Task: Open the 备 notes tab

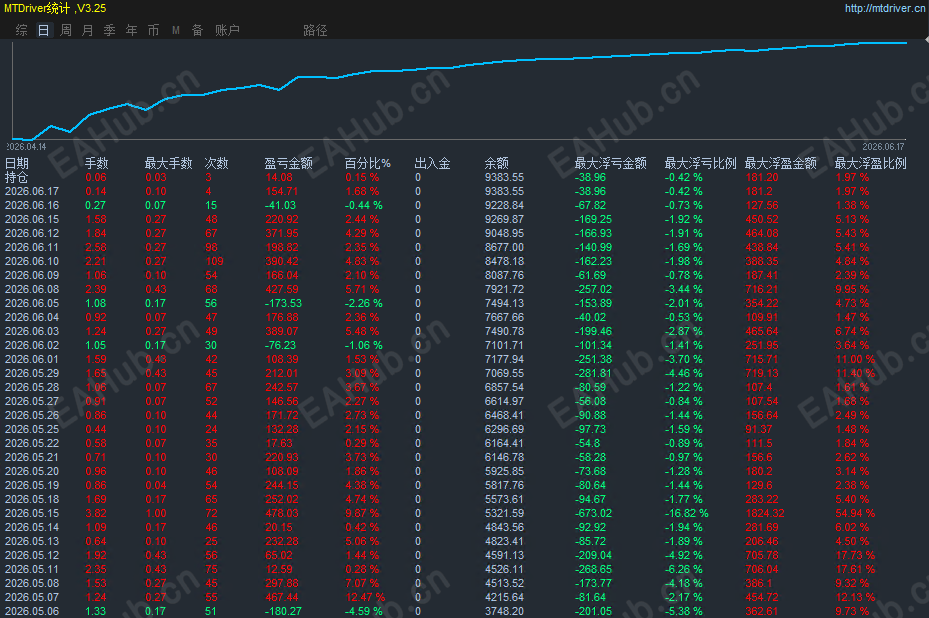Action: pyautogui.click(x=197, y=30)
